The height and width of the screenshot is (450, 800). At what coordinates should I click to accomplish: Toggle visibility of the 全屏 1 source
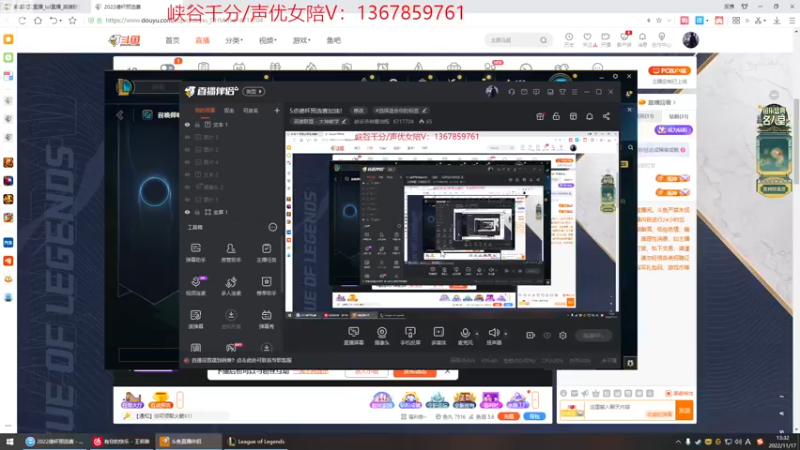(187, 212)
